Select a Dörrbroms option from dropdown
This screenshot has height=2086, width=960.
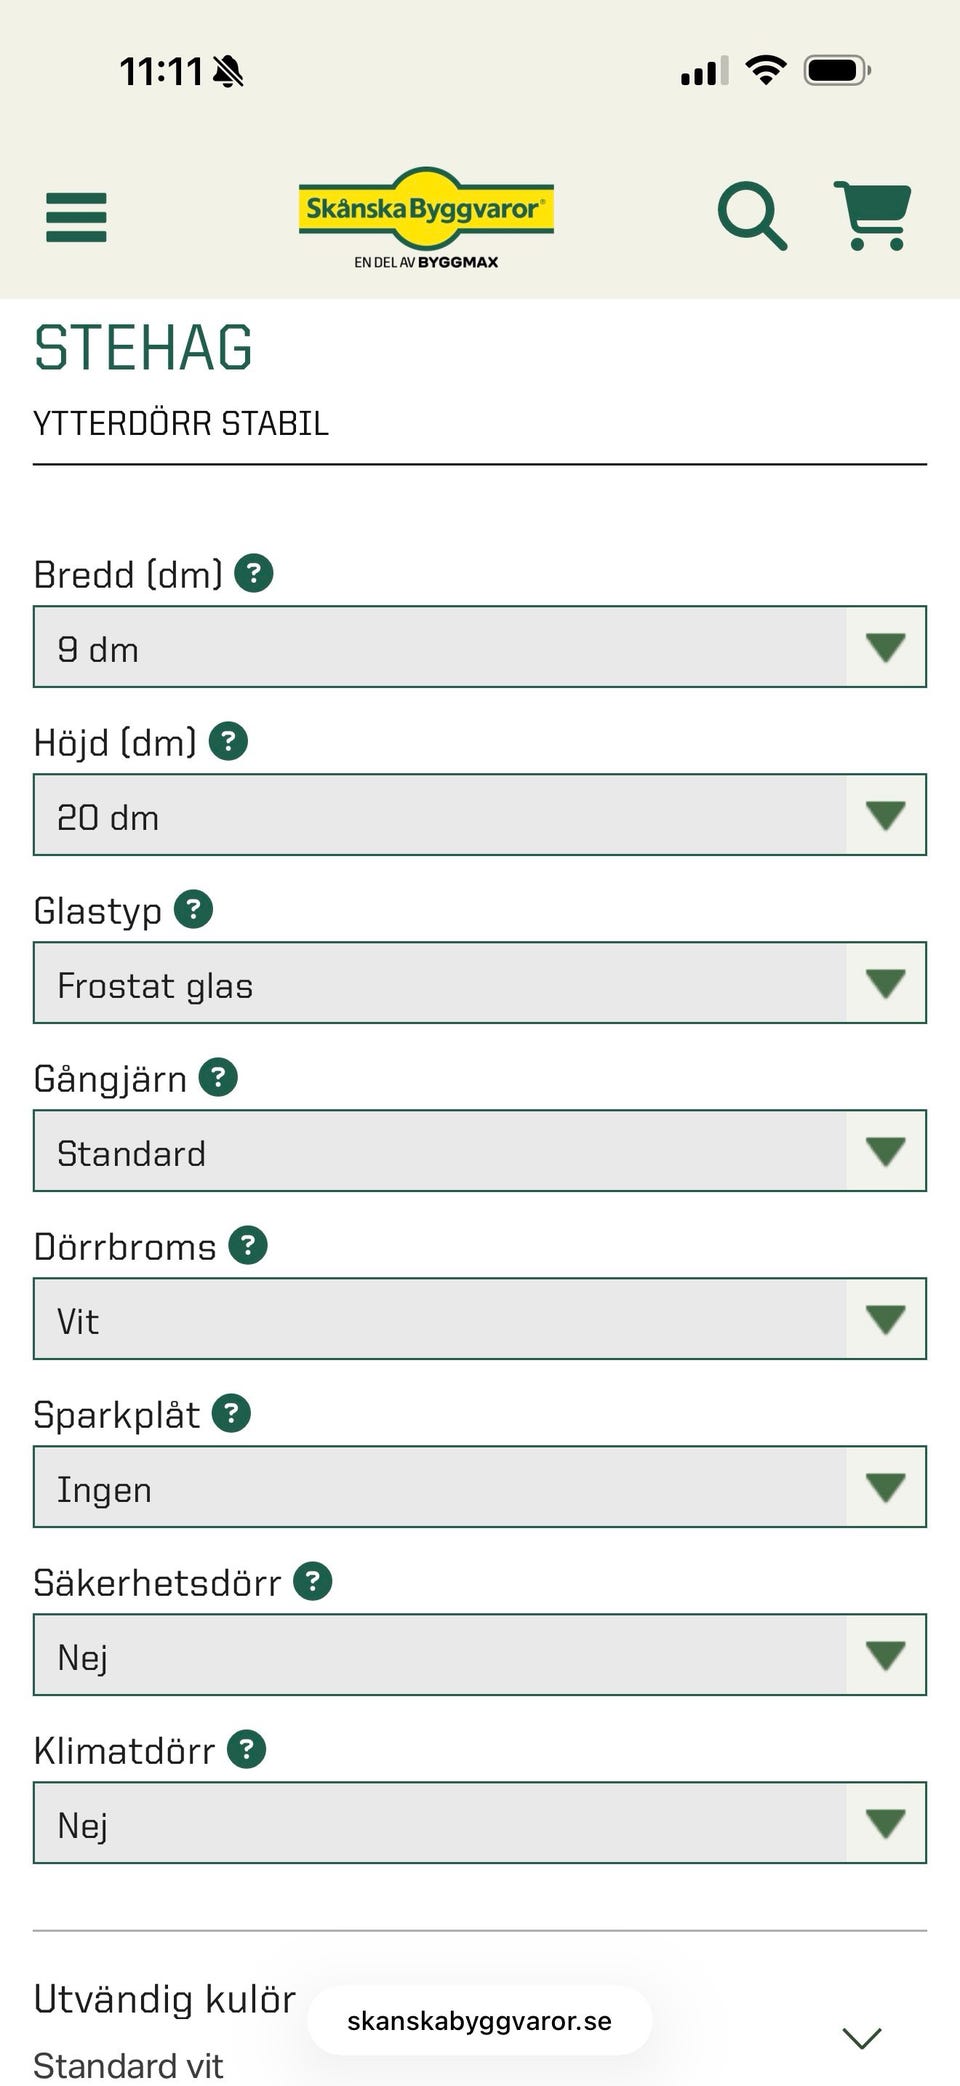(x=480, y=1319)
